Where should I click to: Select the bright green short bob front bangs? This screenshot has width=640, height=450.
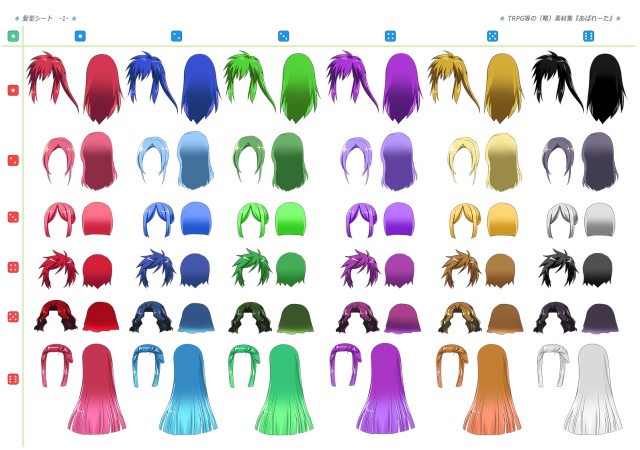coord(253,221)
